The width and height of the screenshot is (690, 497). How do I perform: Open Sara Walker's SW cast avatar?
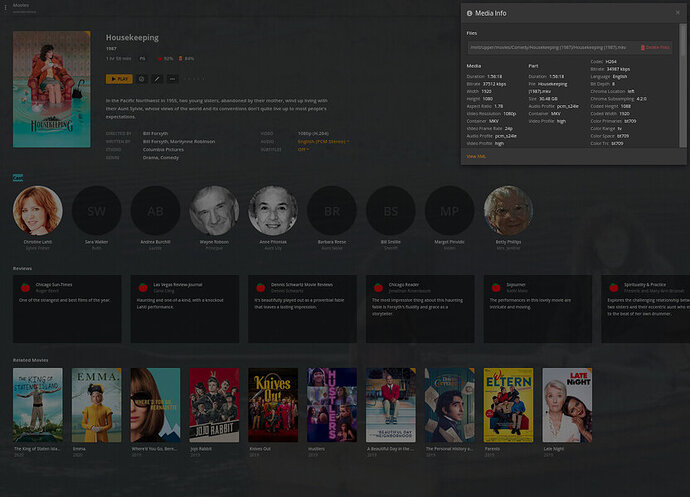[x=96, y=210]
